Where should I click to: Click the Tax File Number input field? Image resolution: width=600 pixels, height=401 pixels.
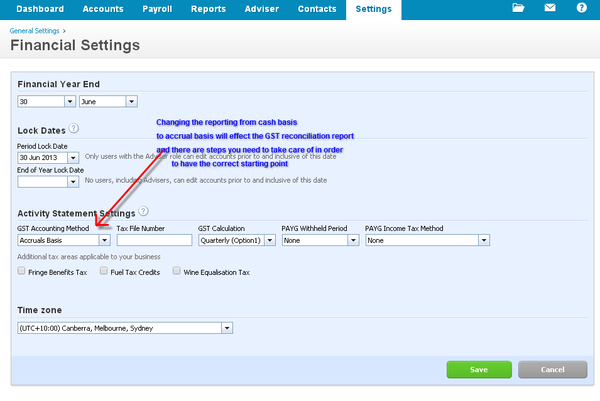click(x=154, y=240)
